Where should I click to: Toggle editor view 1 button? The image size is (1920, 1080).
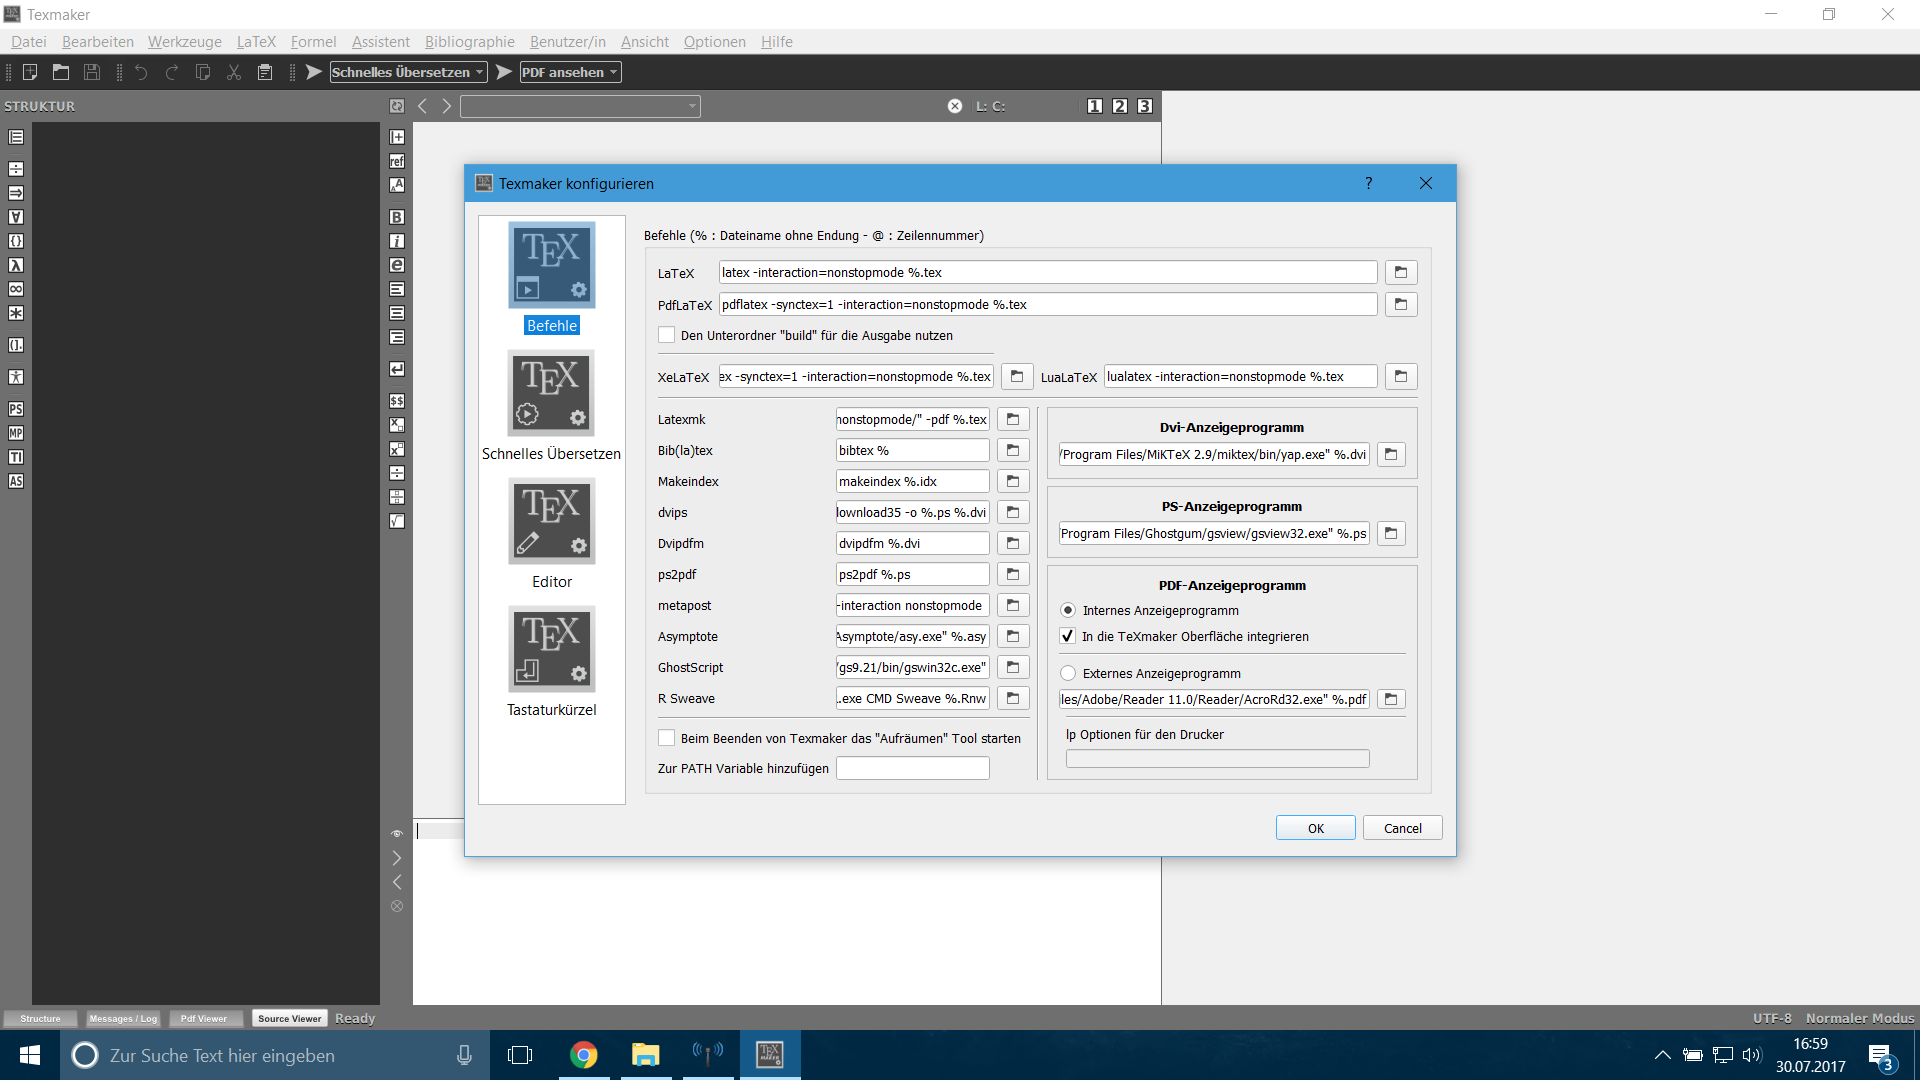(1095, 106)
